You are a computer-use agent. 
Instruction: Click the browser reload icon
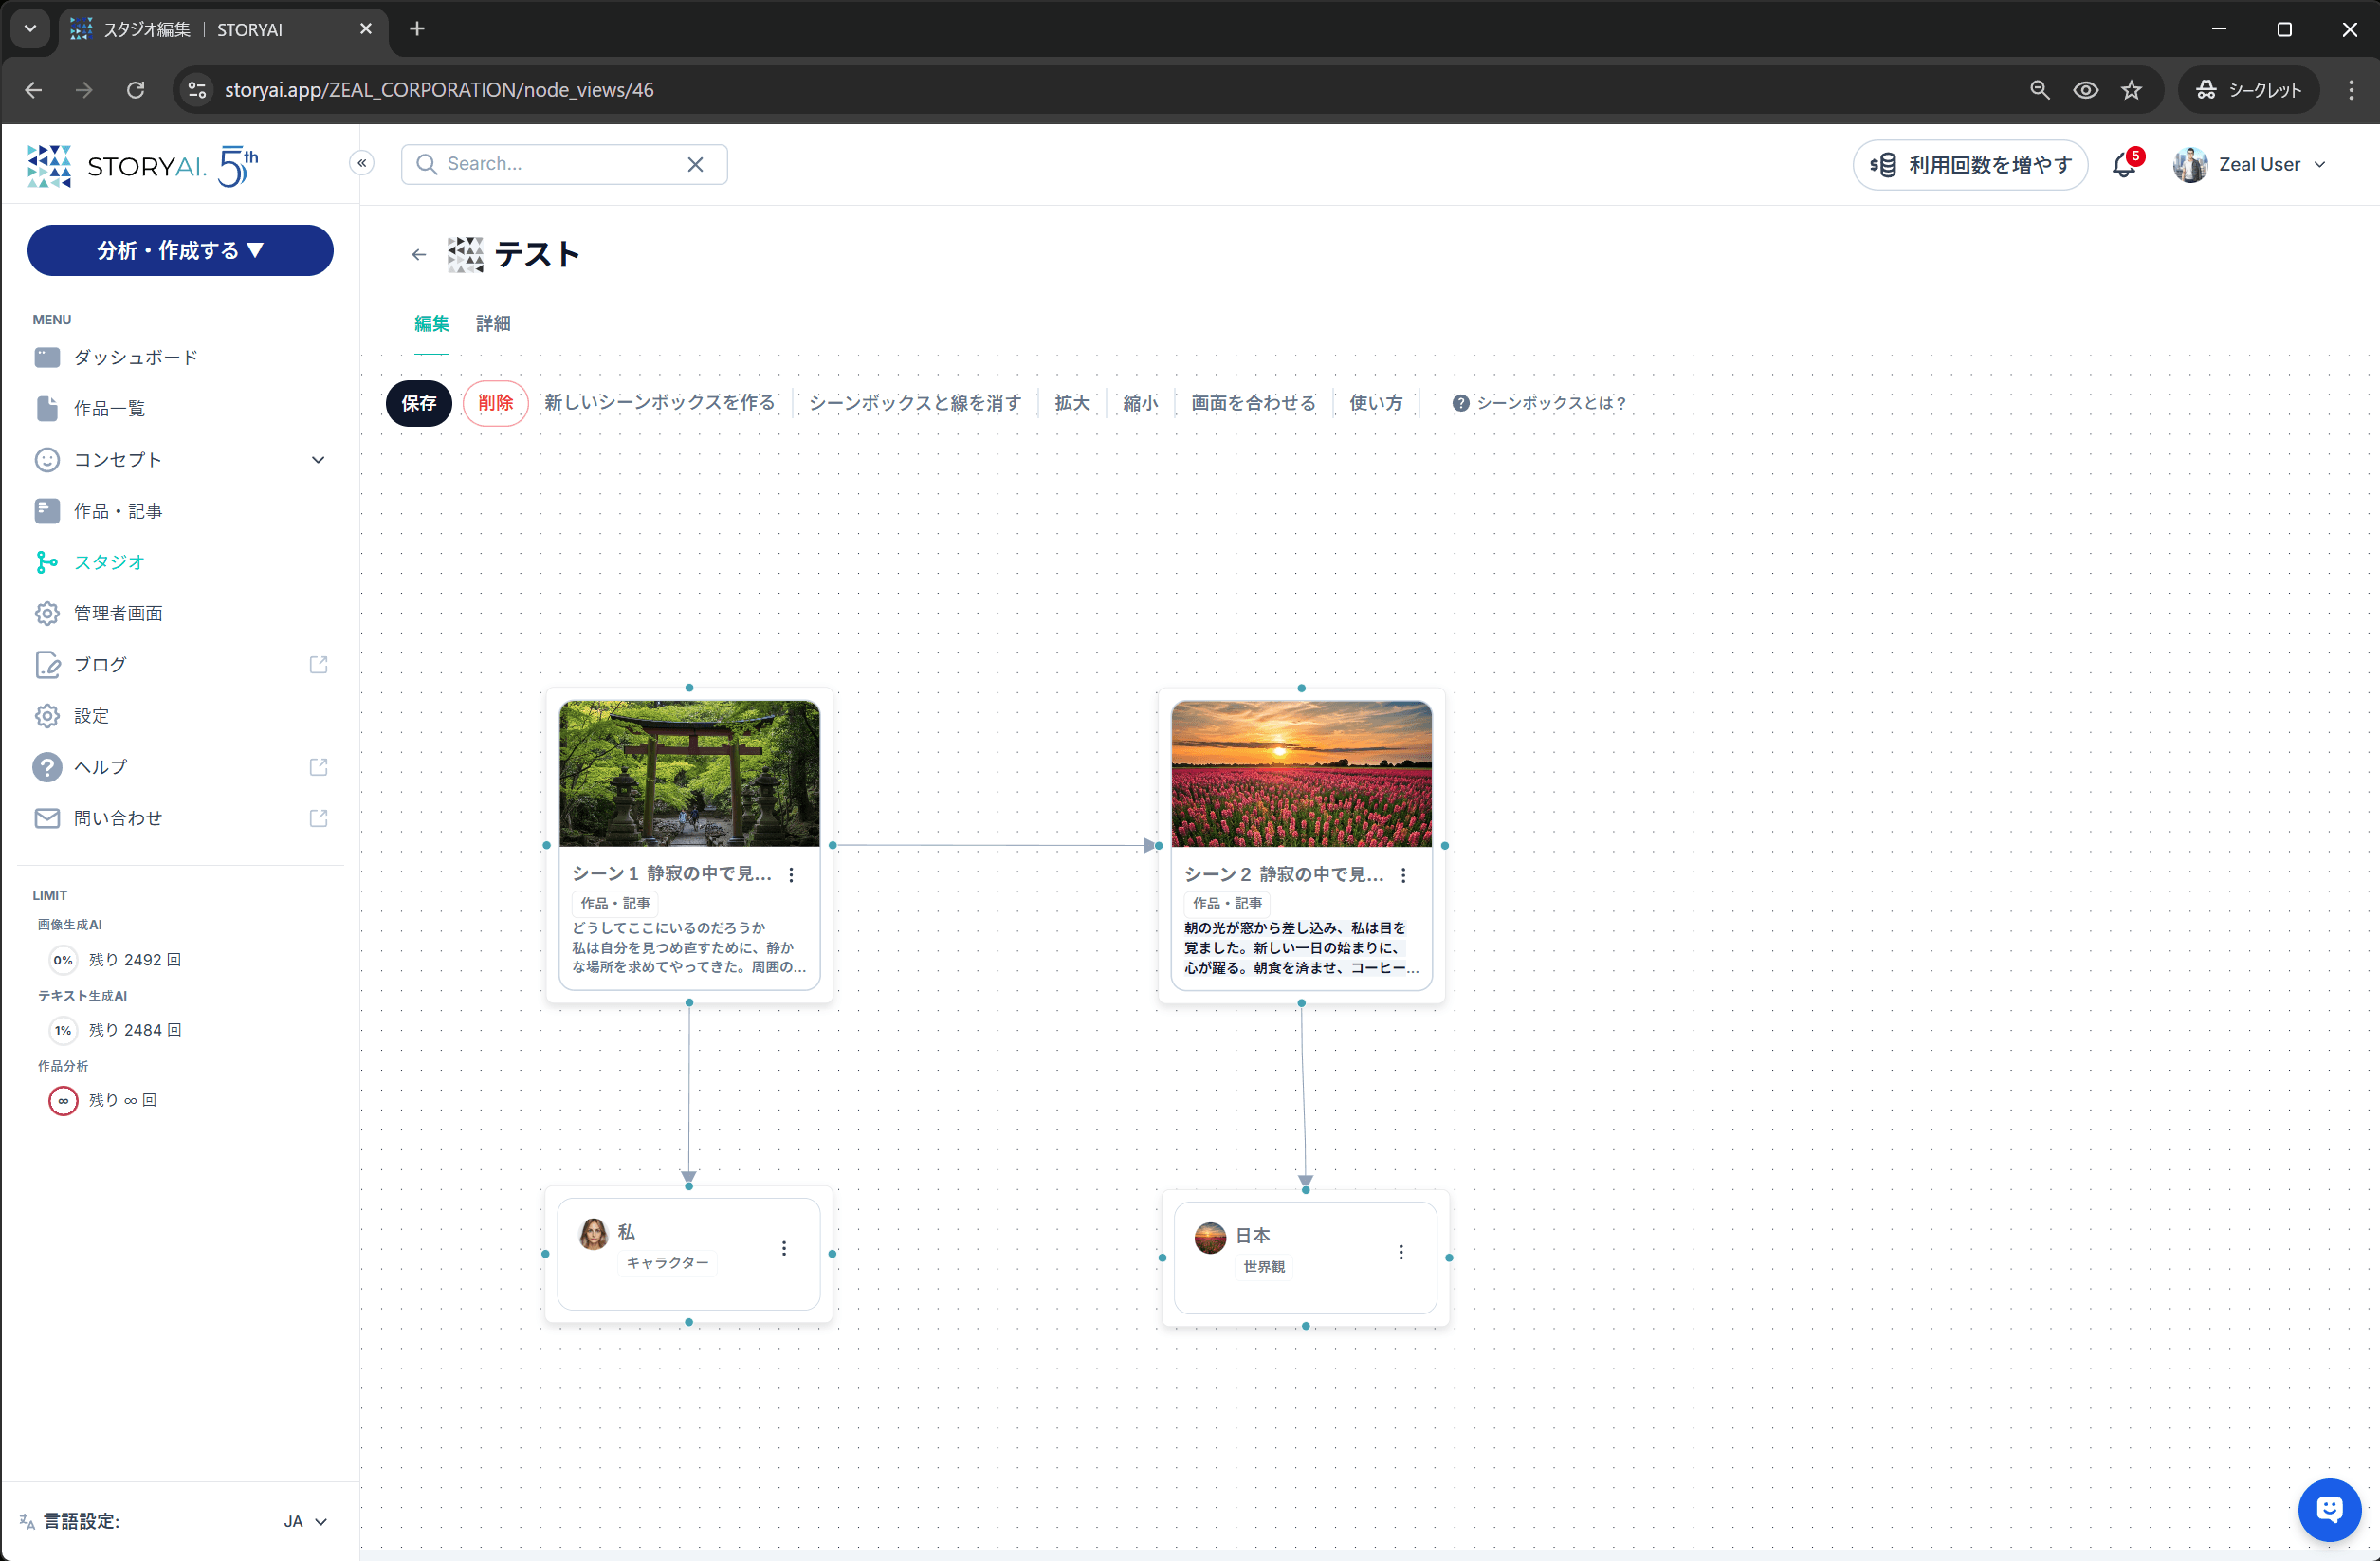pos(136,90)
